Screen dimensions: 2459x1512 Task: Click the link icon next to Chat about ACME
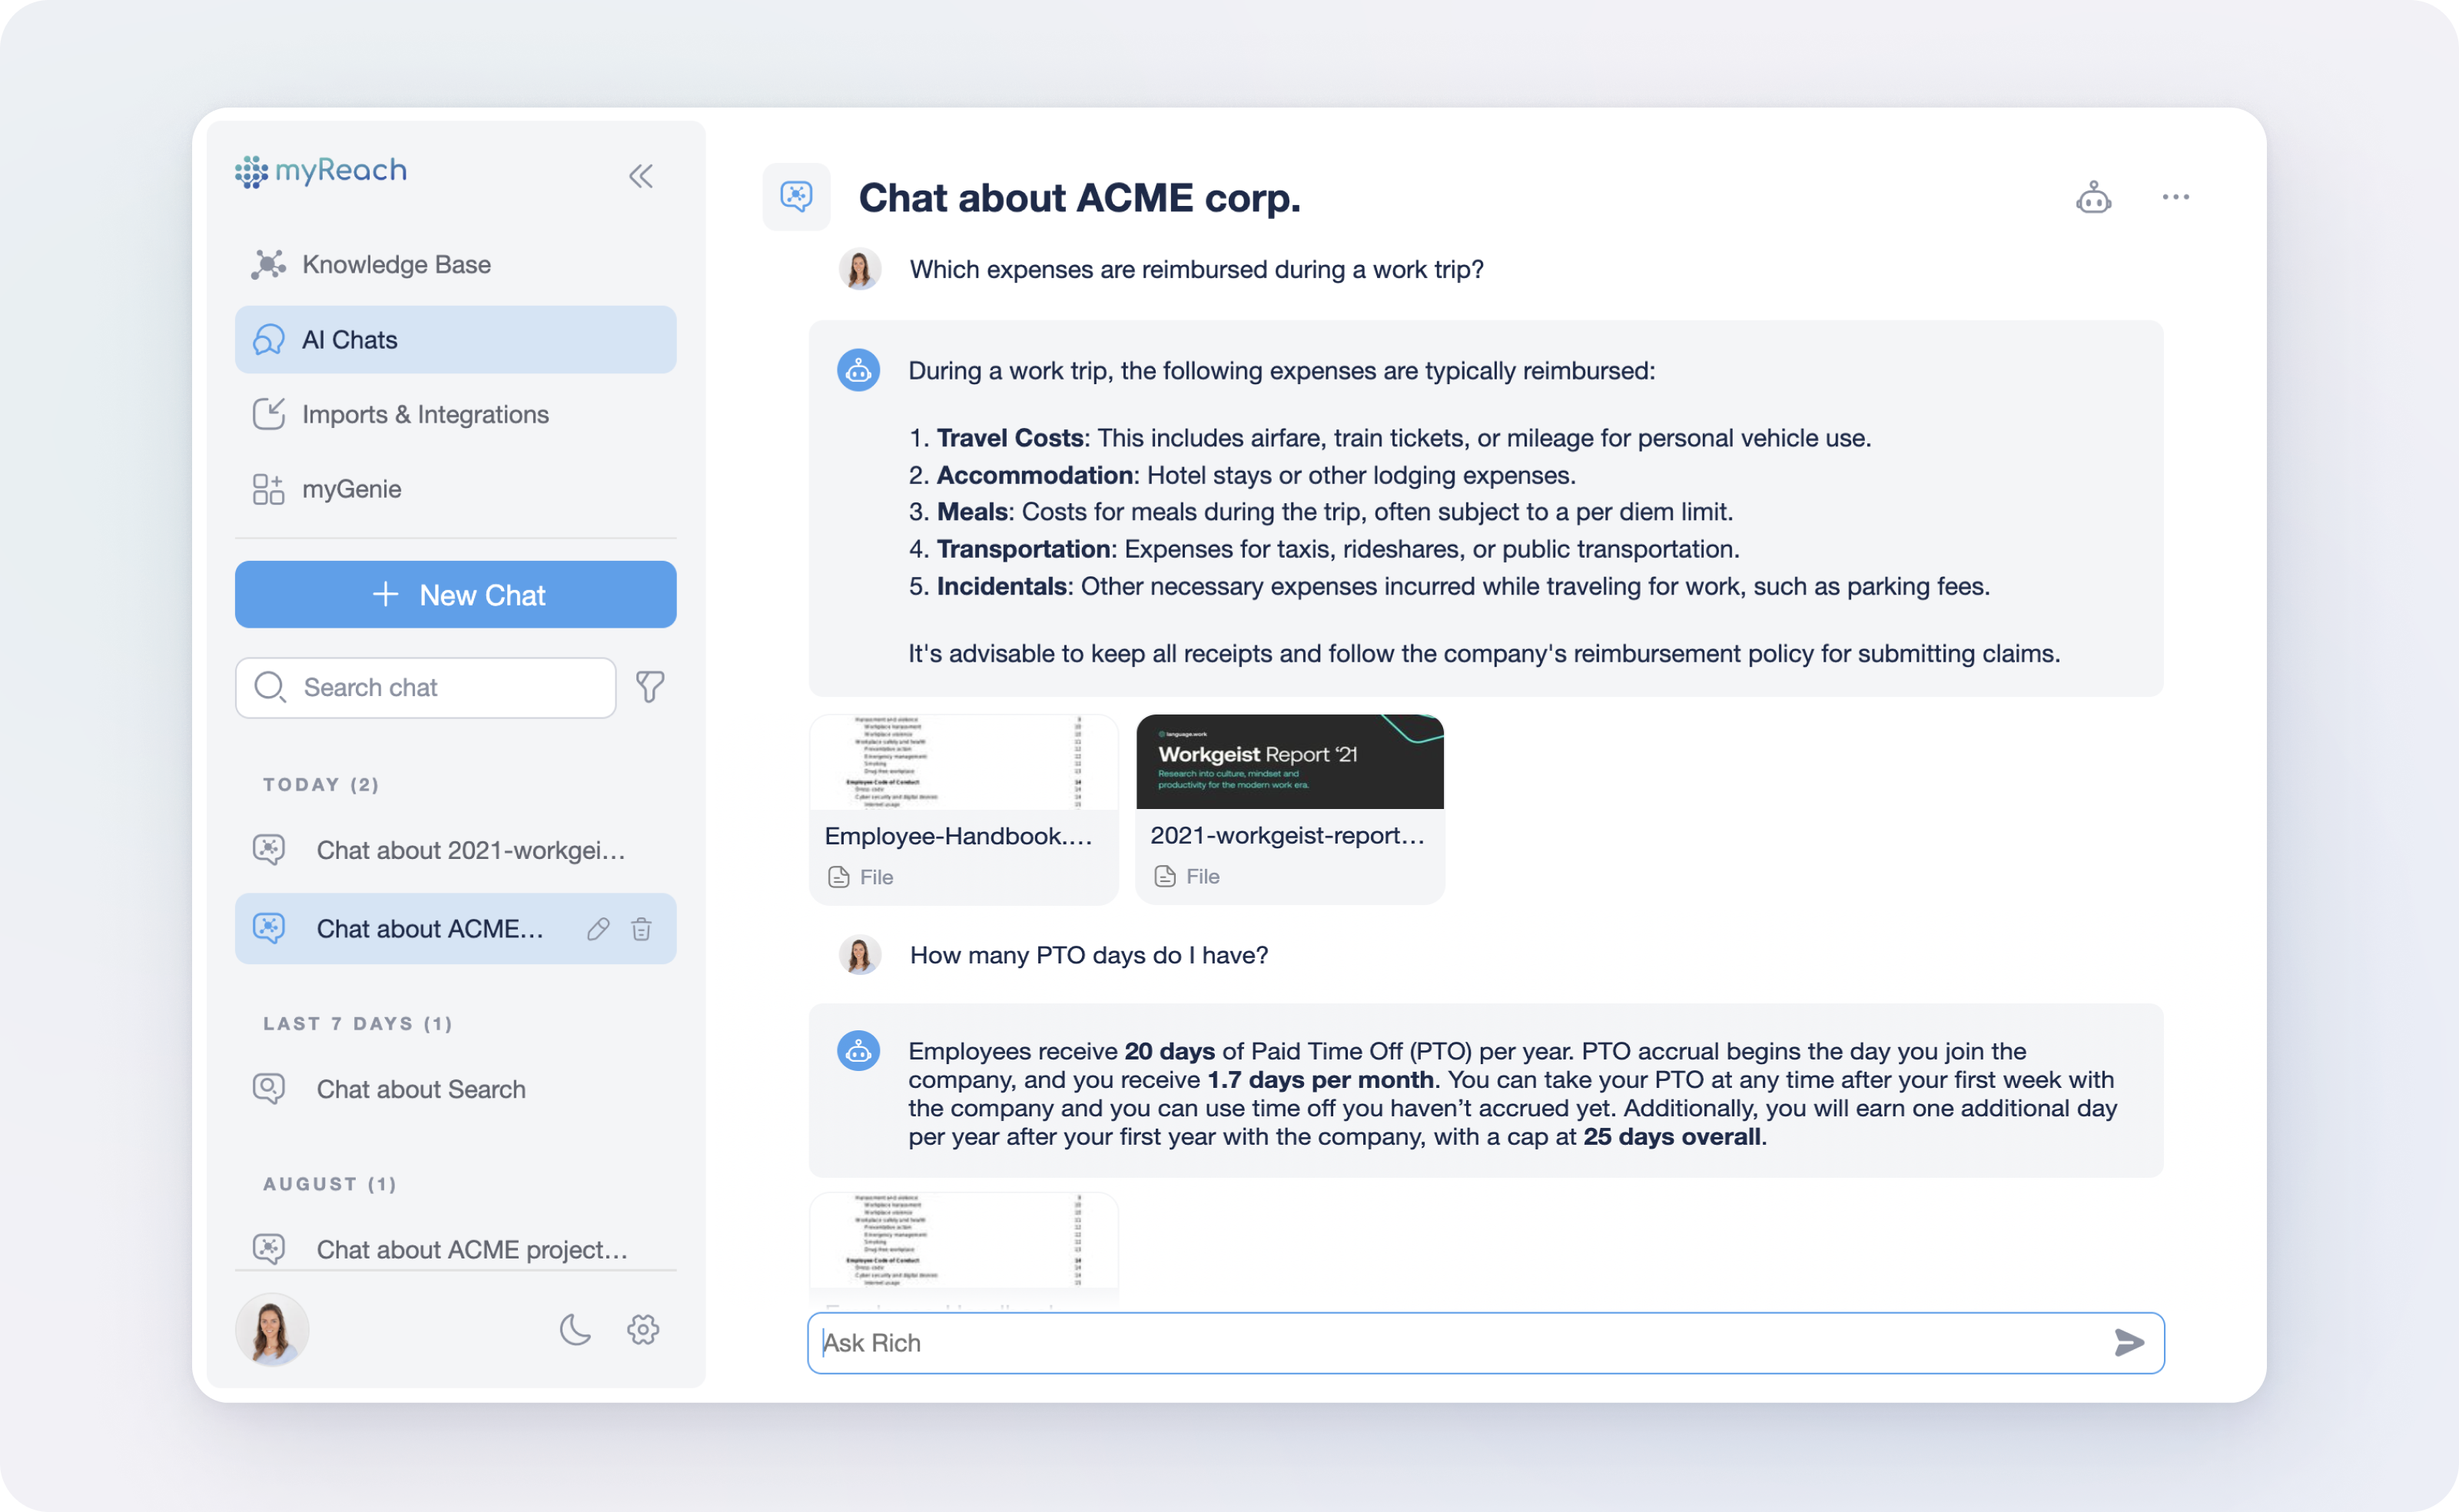point(596,927)
